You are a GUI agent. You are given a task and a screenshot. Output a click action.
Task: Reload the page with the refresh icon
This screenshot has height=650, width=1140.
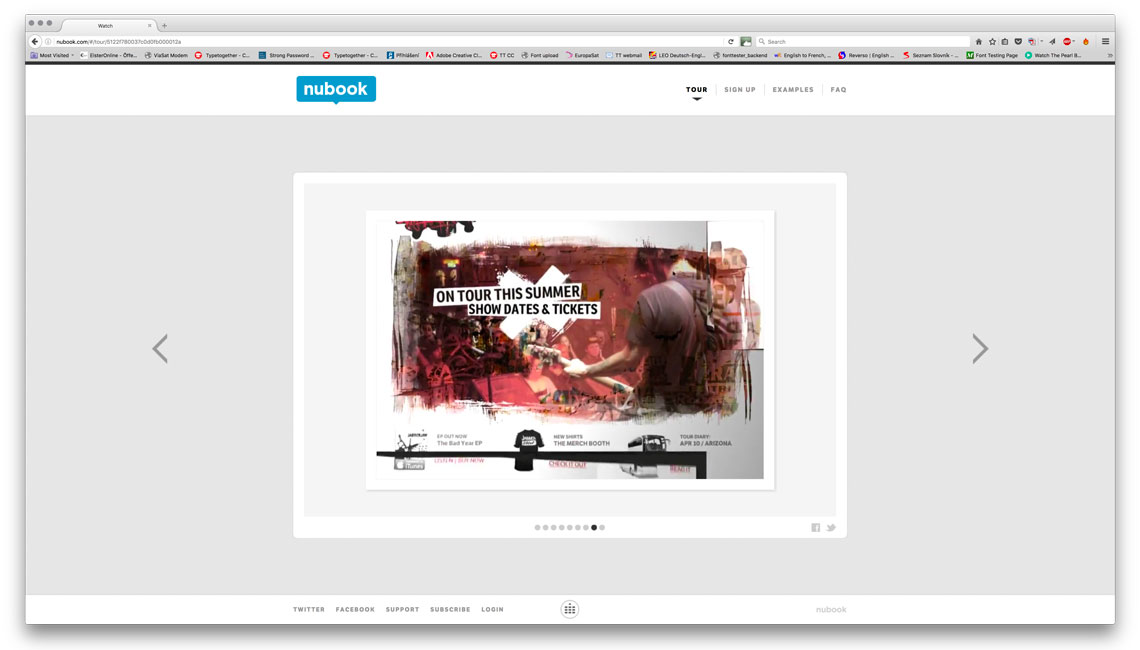click(x=731, y=41)
